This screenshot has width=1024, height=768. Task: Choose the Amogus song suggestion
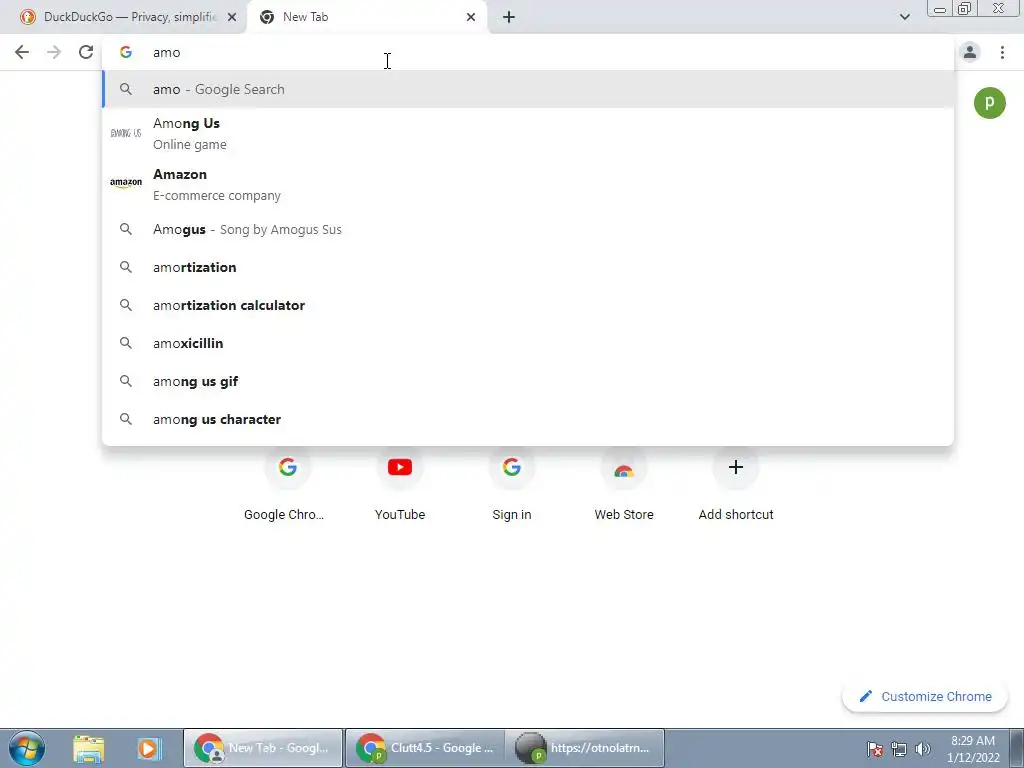tap(528, 229)
